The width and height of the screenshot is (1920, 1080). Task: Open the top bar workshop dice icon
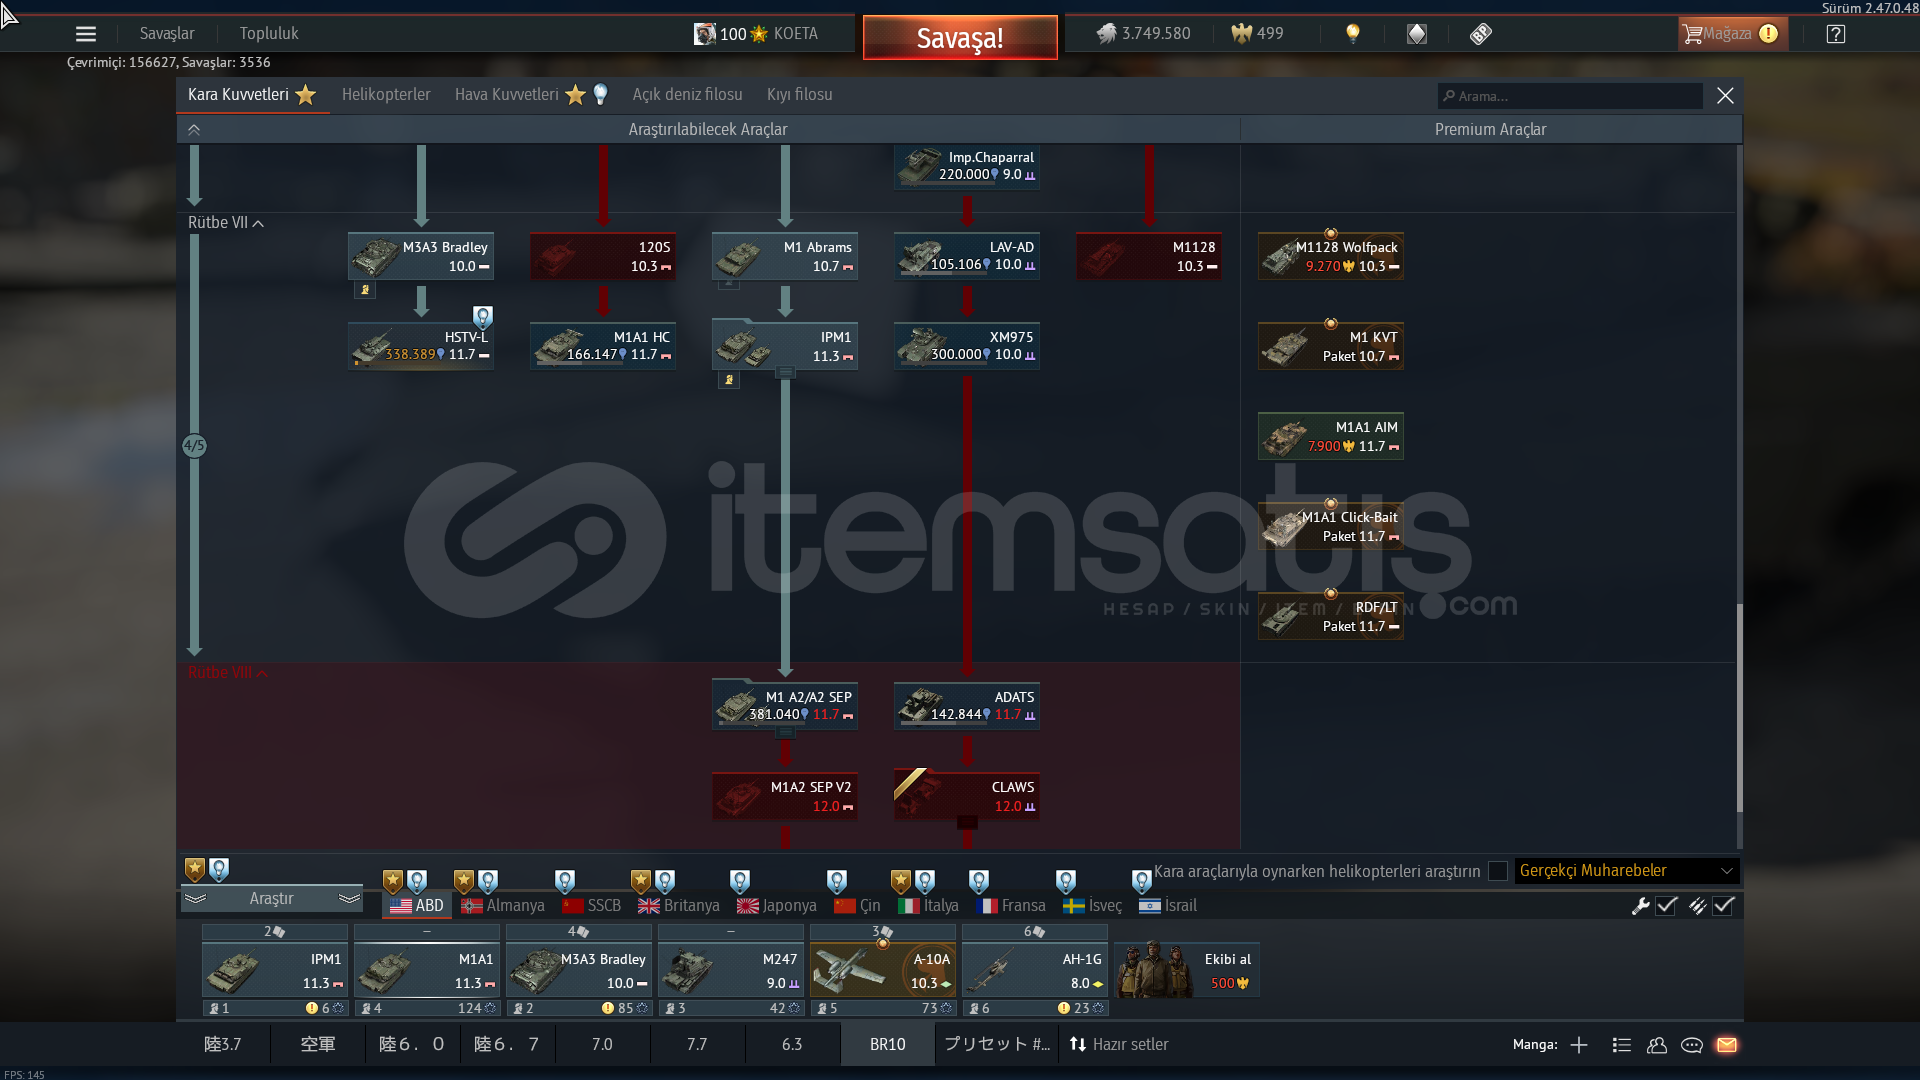click(x=1481, y=34)
